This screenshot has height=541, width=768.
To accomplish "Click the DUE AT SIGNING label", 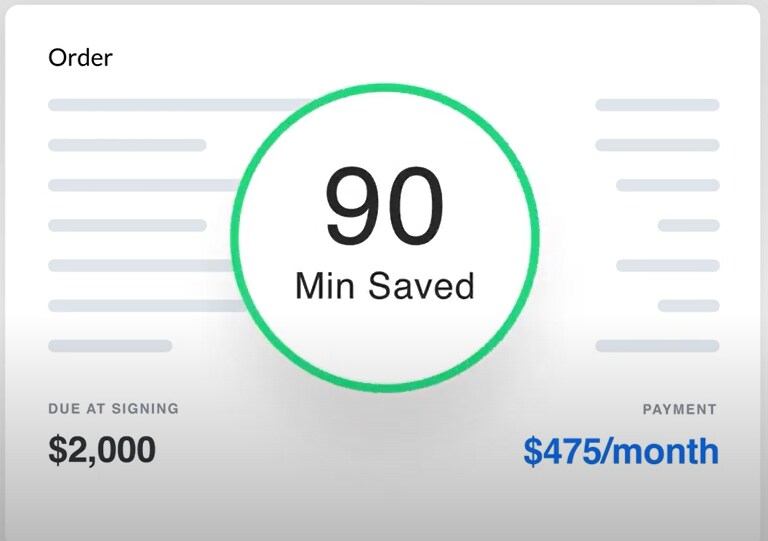I will pyautogui.click(x=114, y=408).
